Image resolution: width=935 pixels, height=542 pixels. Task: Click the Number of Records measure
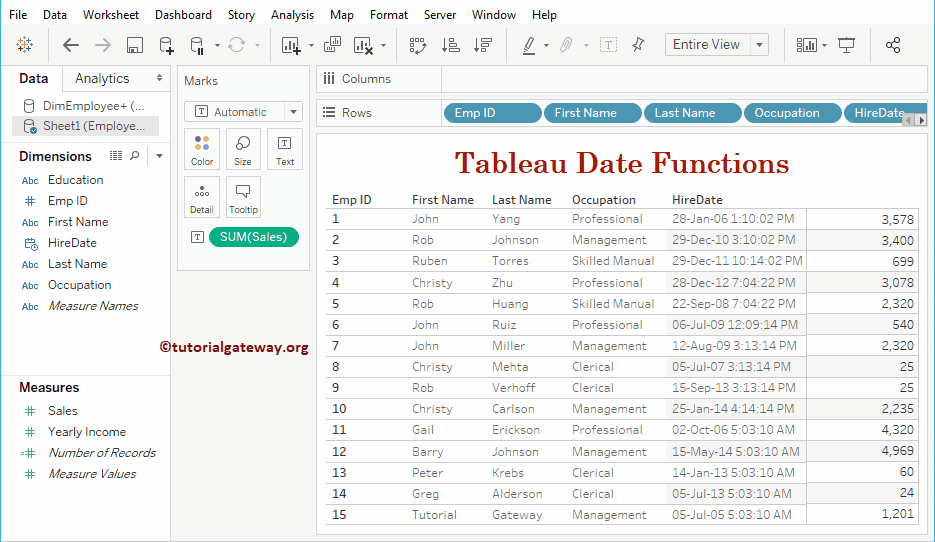[102, 453]
